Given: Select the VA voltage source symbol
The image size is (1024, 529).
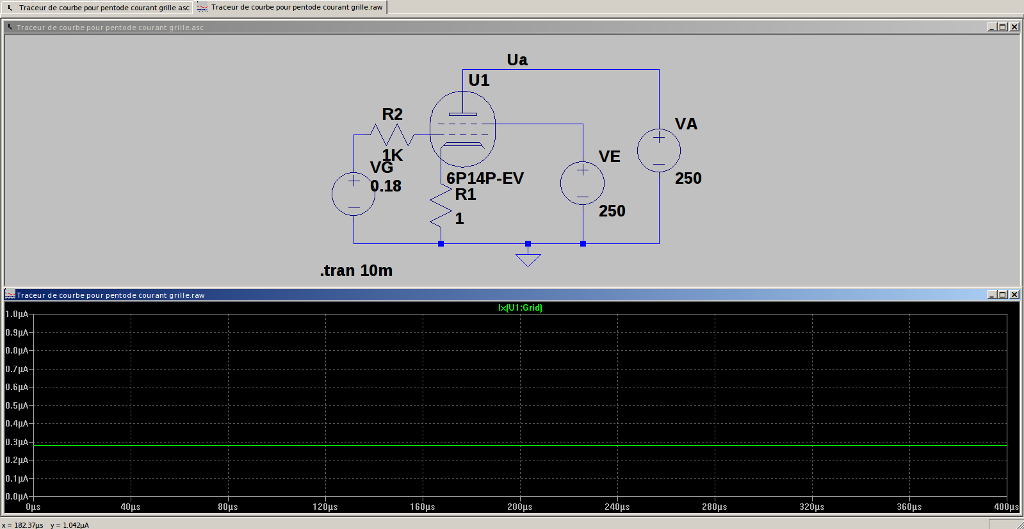Looking at the screenshot, I should click(659, 150).
